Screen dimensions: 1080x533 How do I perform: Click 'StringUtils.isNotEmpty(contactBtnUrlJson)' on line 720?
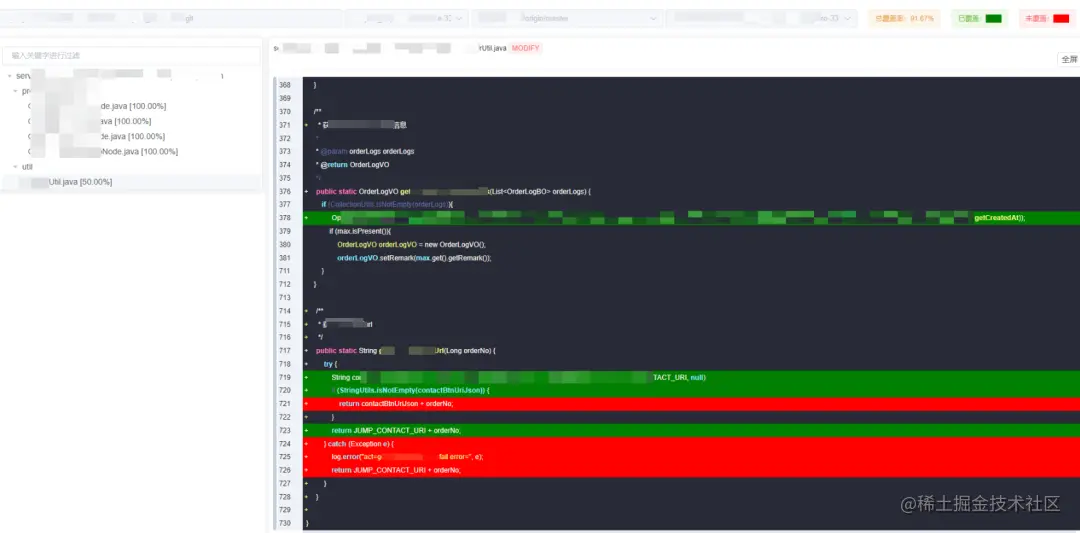pyautogui.click(x=413, y=390)
